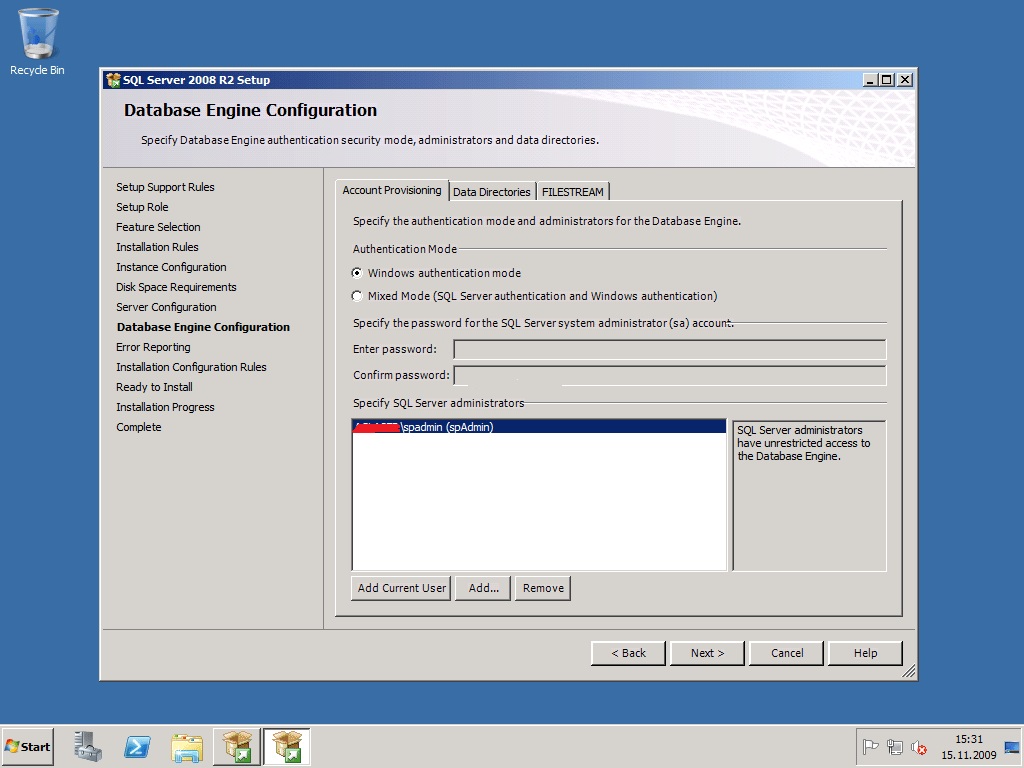Click the Server Configuration step
Viewport: 1024px width, 768px height.
point(166,307)
